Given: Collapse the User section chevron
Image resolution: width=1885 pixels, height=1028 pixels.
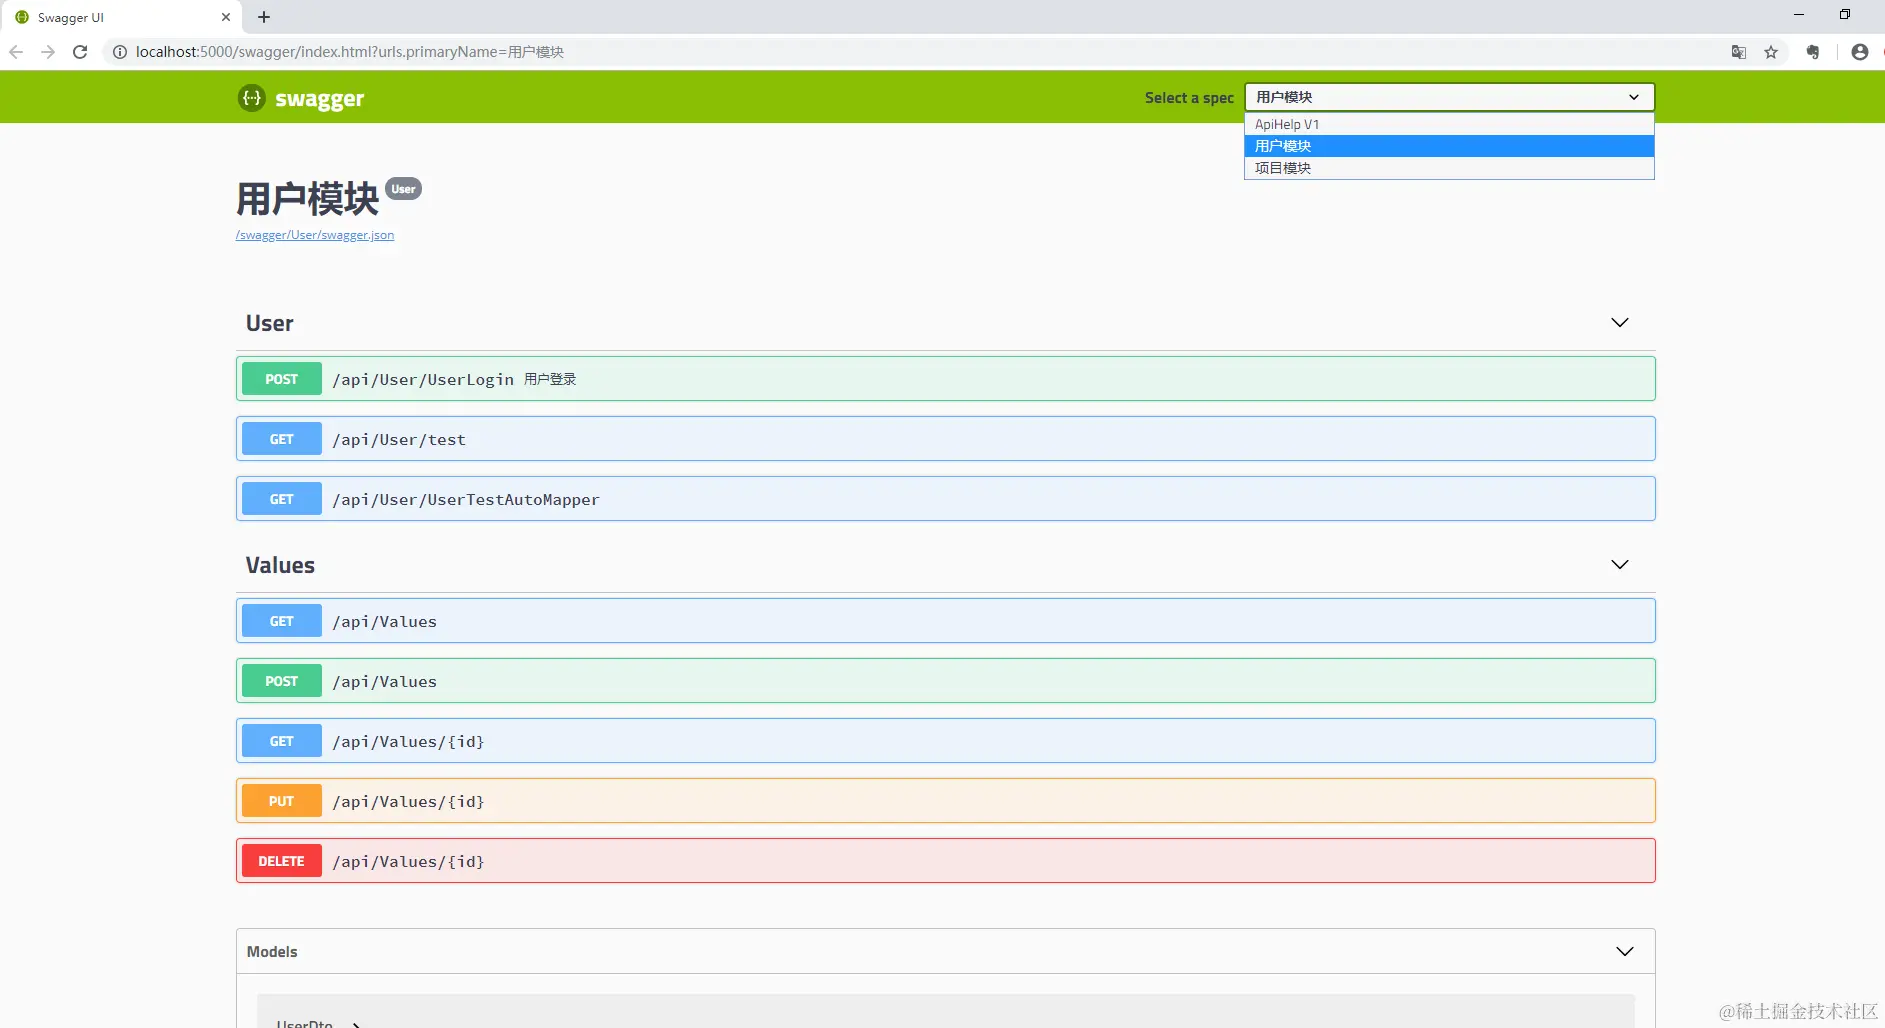Looking at the screenshot, I should [x=1620, y=322].
